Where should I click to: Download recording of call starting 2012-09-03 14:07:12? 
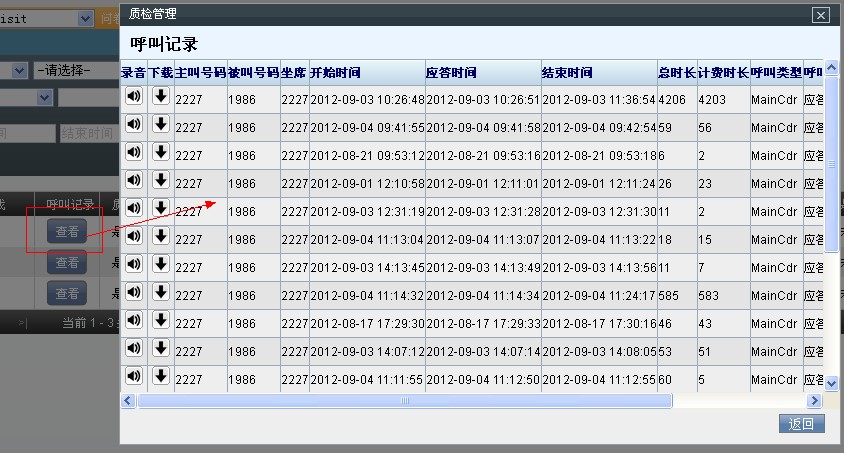click(x=160, y=349)
